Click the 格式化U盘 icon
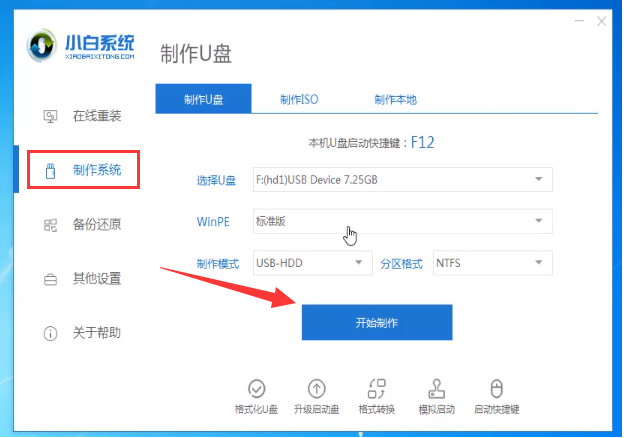624x438 pixels. (256, 389)
